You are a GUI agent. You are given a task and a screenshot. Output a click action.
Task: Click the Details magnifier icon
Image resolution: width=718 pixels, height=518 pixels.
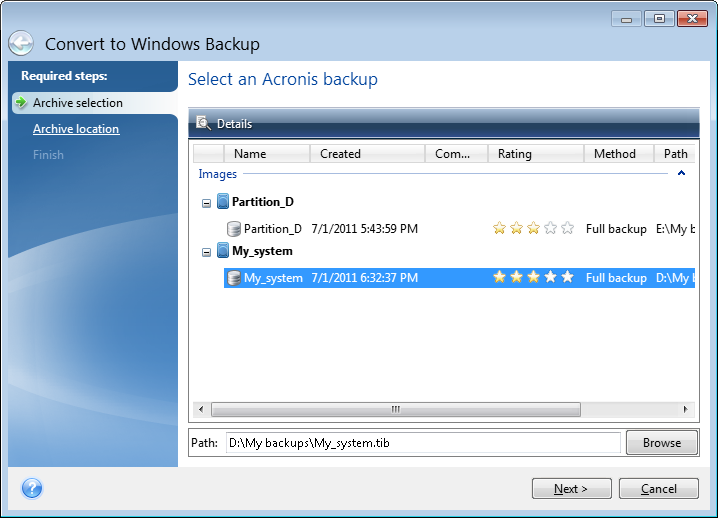(203, 123)
